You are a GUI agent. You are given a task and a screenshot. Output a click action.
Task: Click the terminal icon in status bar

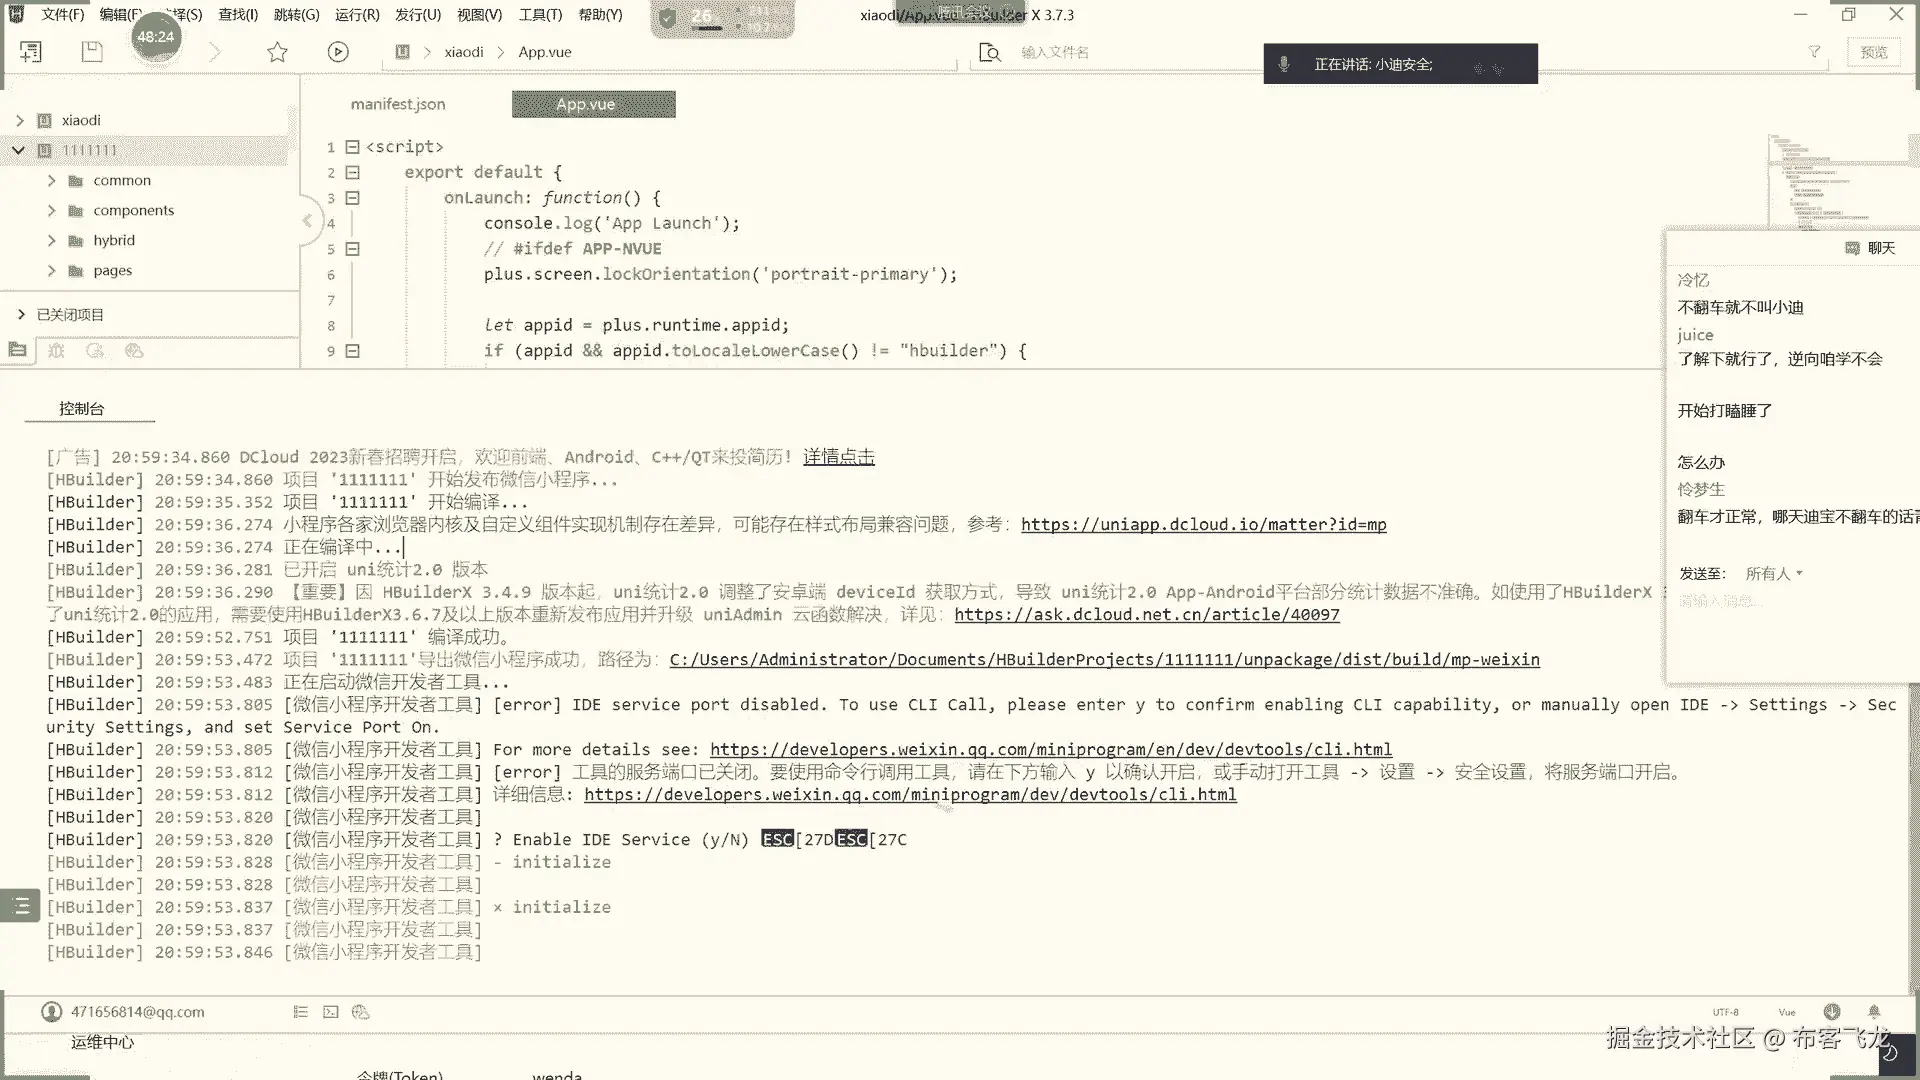(331, 1012)
